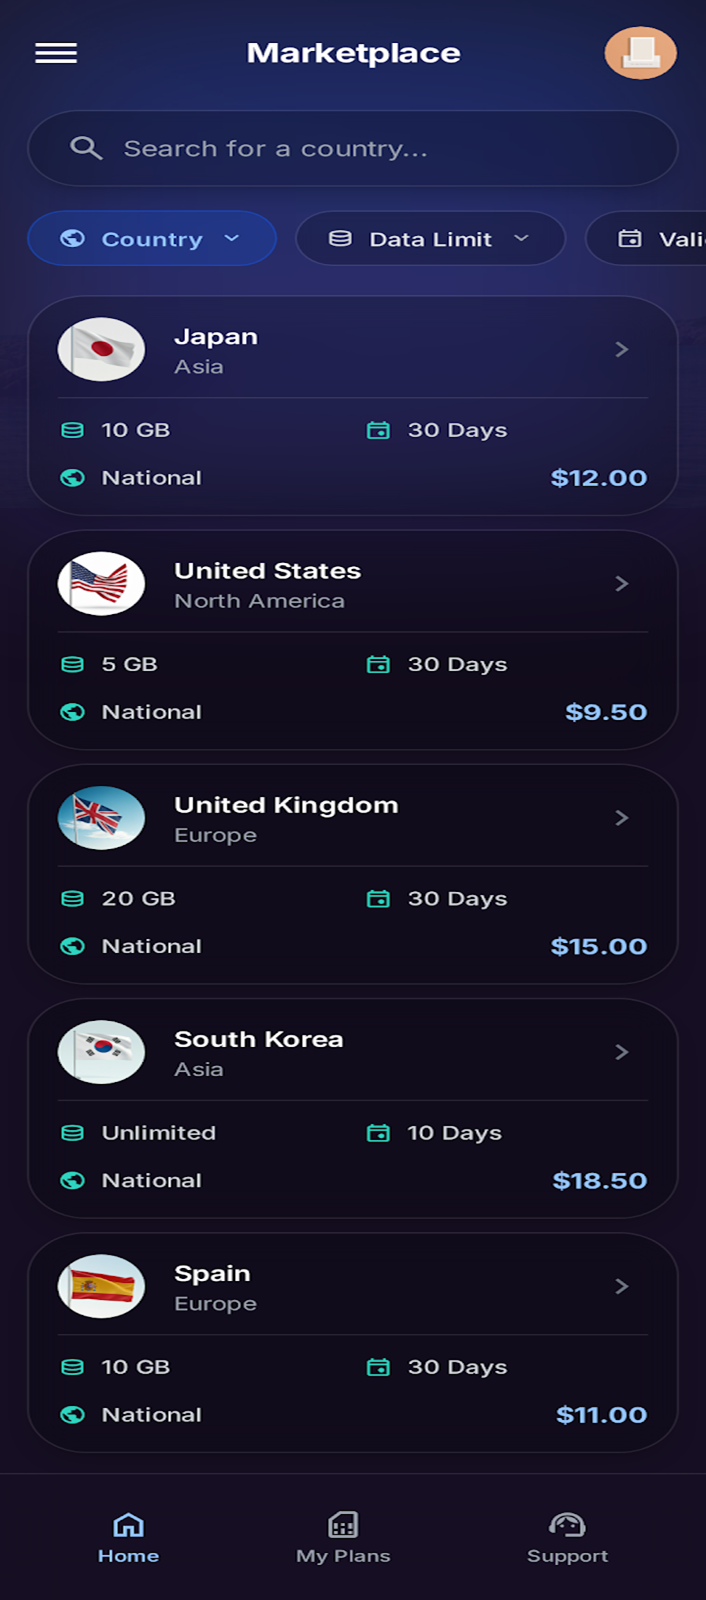Tap the profile avatar picture

[x=640, y=53]
